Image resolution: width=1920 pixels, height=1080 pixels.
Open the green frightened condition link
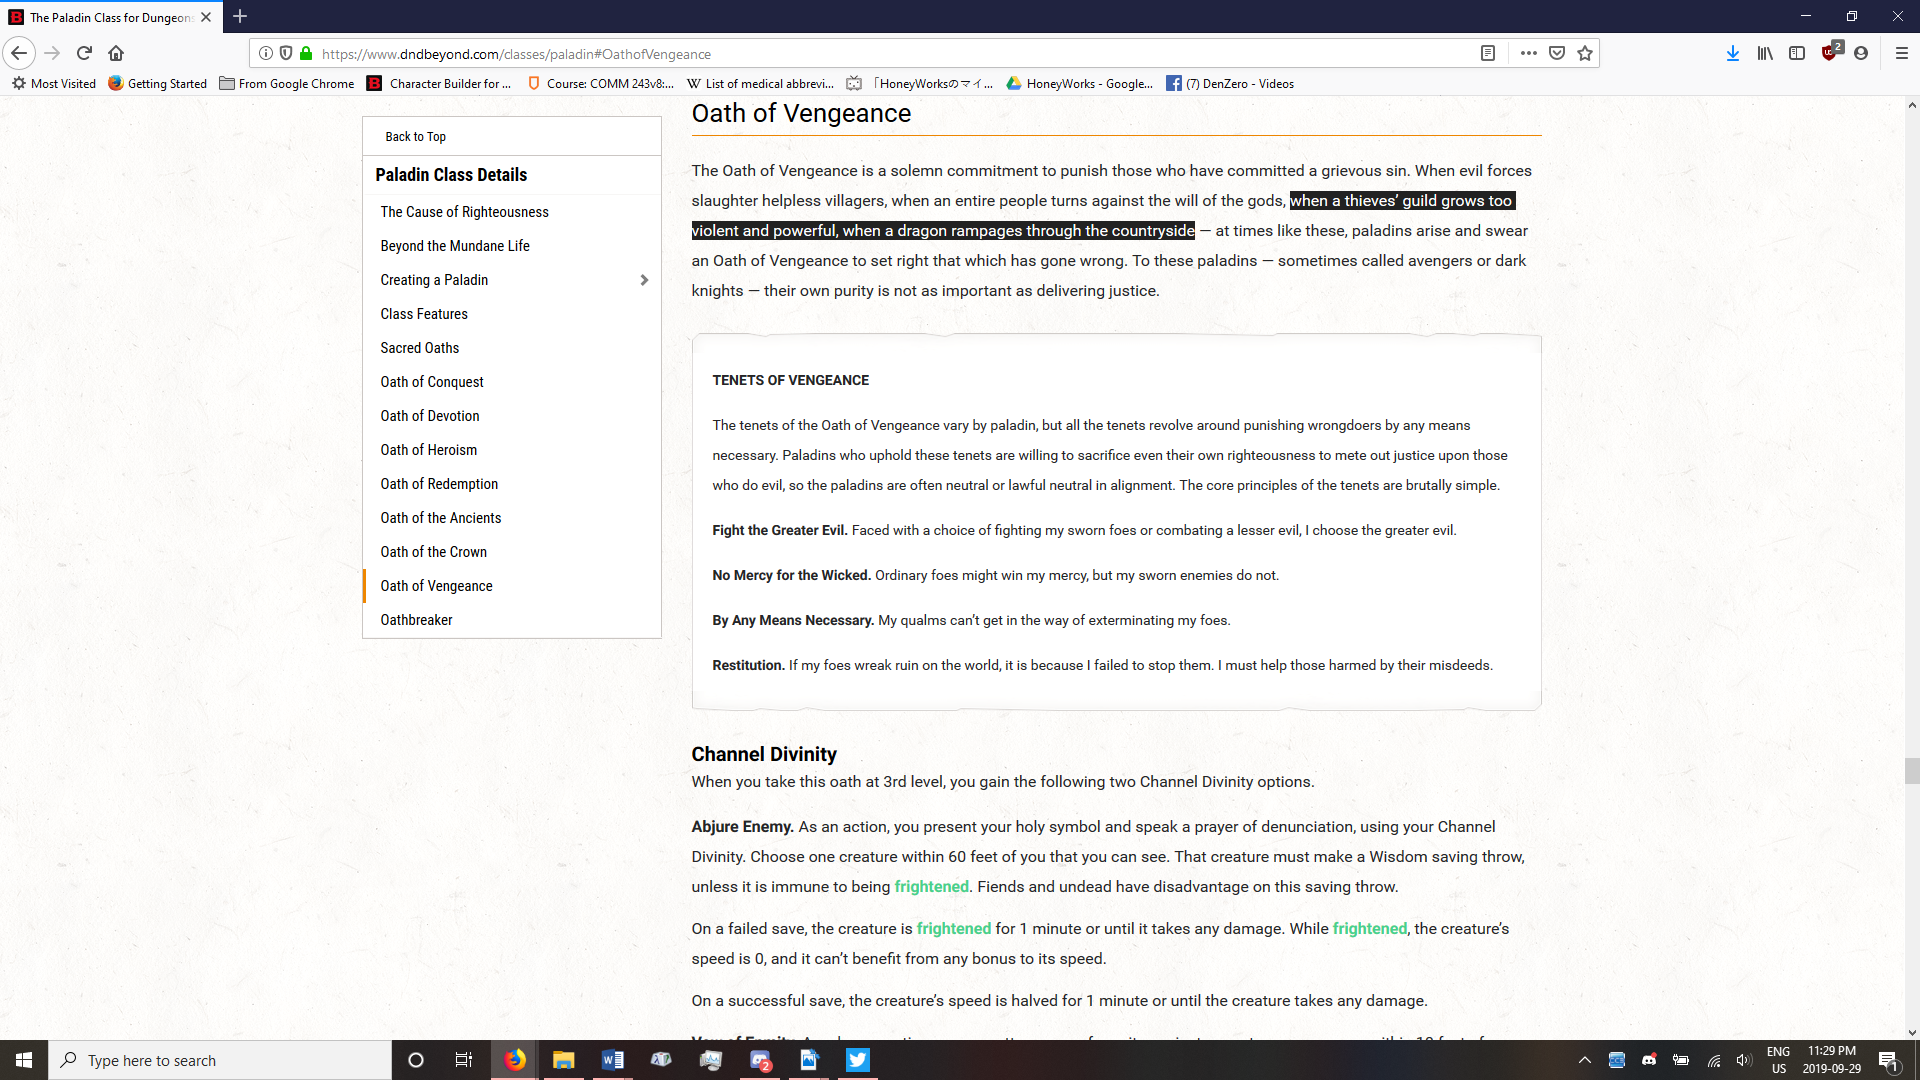931,887
